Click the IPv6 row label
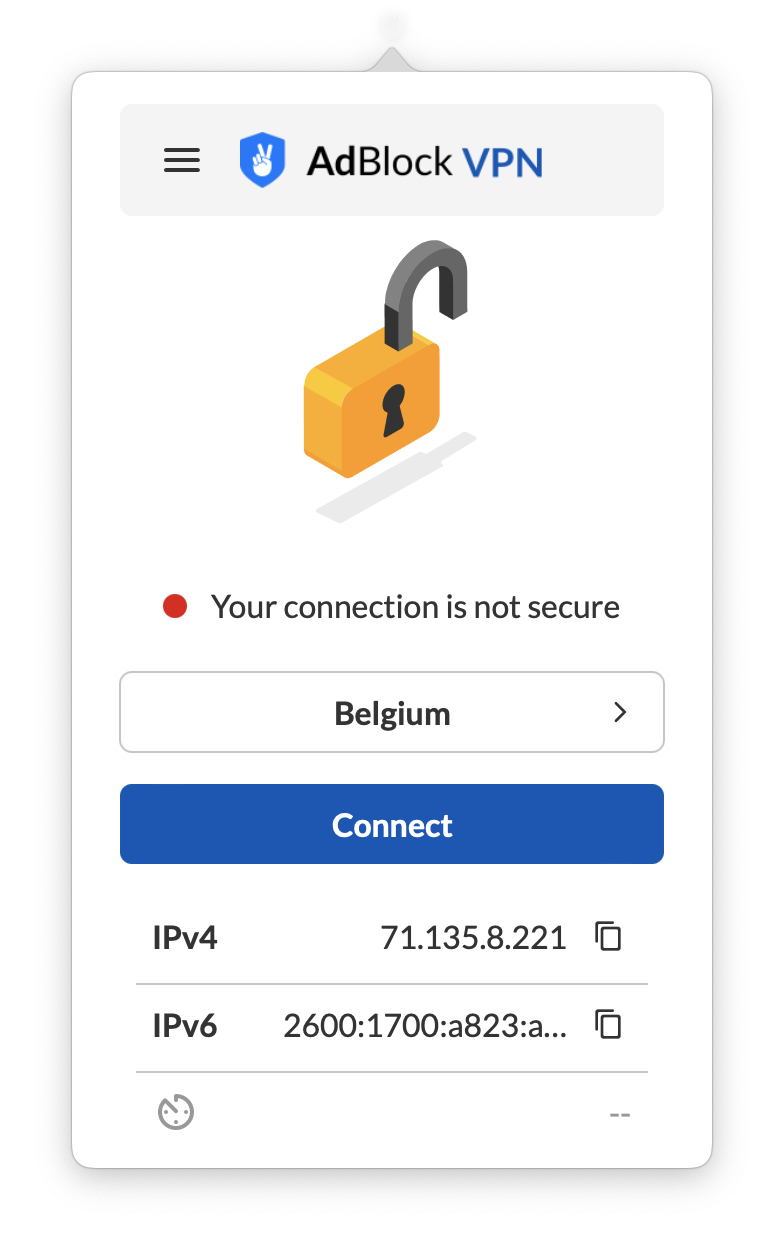 (185, 1026)
